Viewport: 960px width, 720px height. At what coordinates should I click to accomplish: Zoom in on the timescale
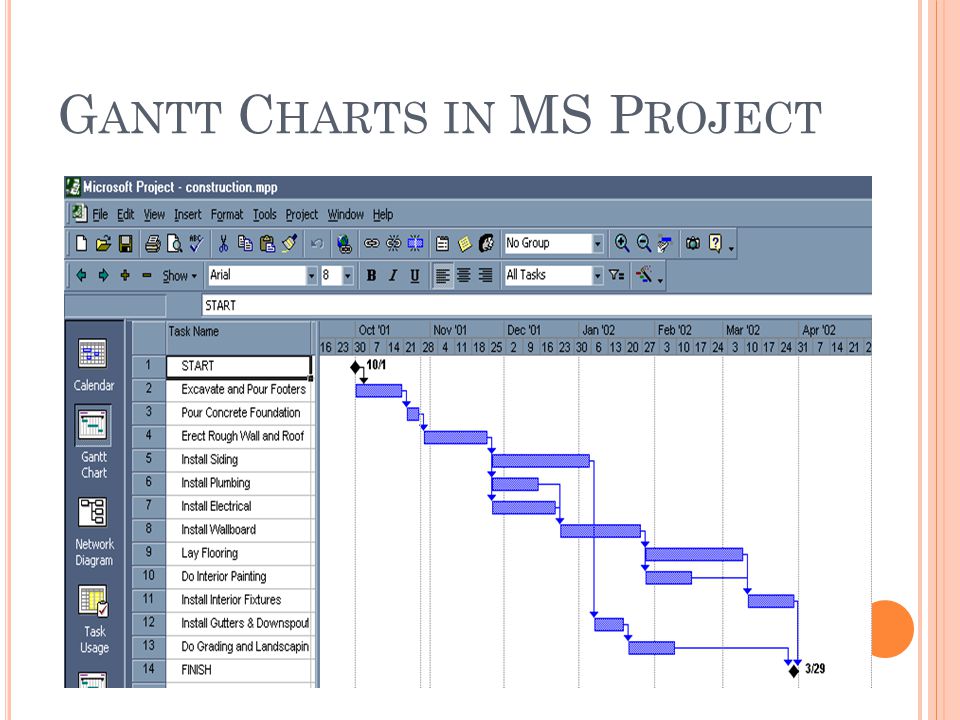pyautogui.click(x=622, y=244)
